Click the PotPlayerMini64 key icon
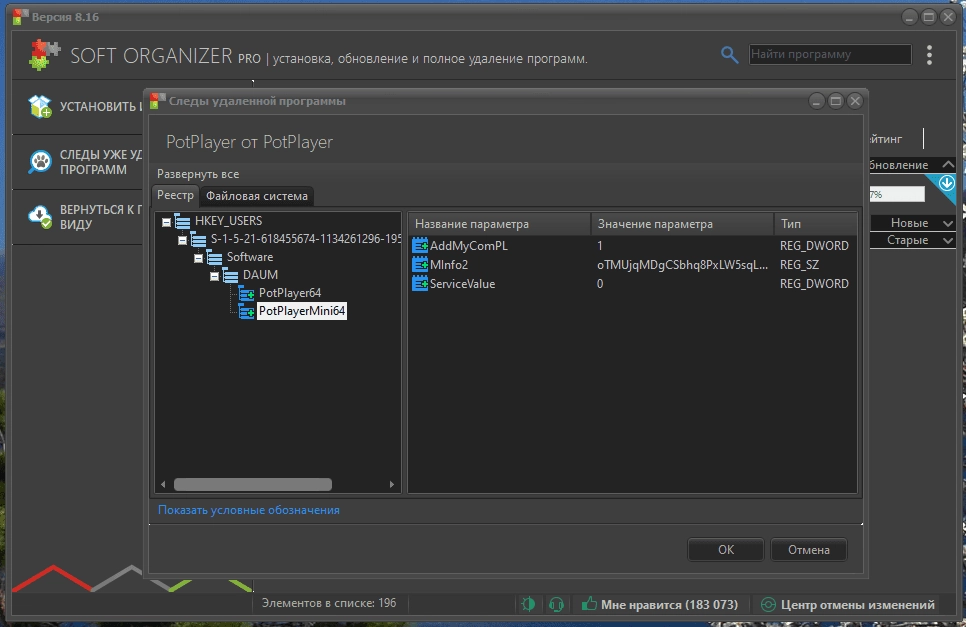 [246, 311]
